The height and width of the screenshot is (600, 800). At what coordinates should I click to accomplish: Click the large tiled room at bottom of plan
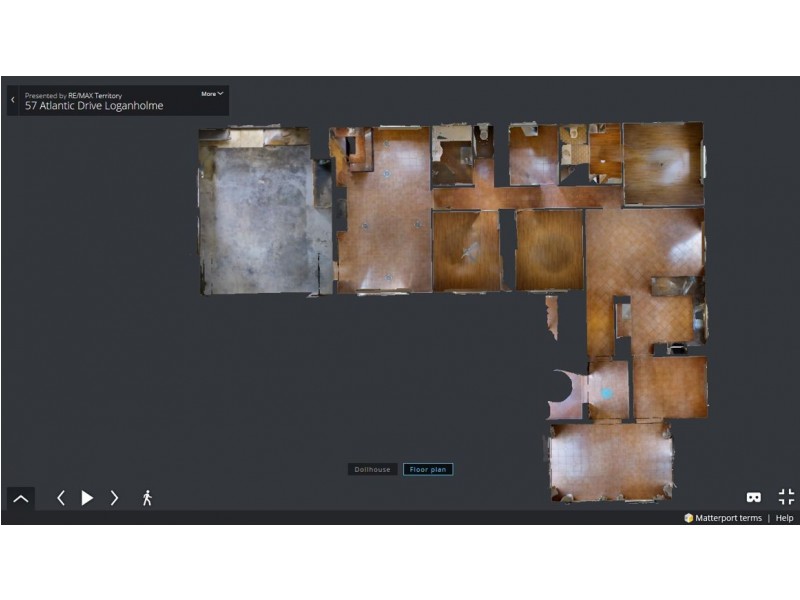click(608, 460)
